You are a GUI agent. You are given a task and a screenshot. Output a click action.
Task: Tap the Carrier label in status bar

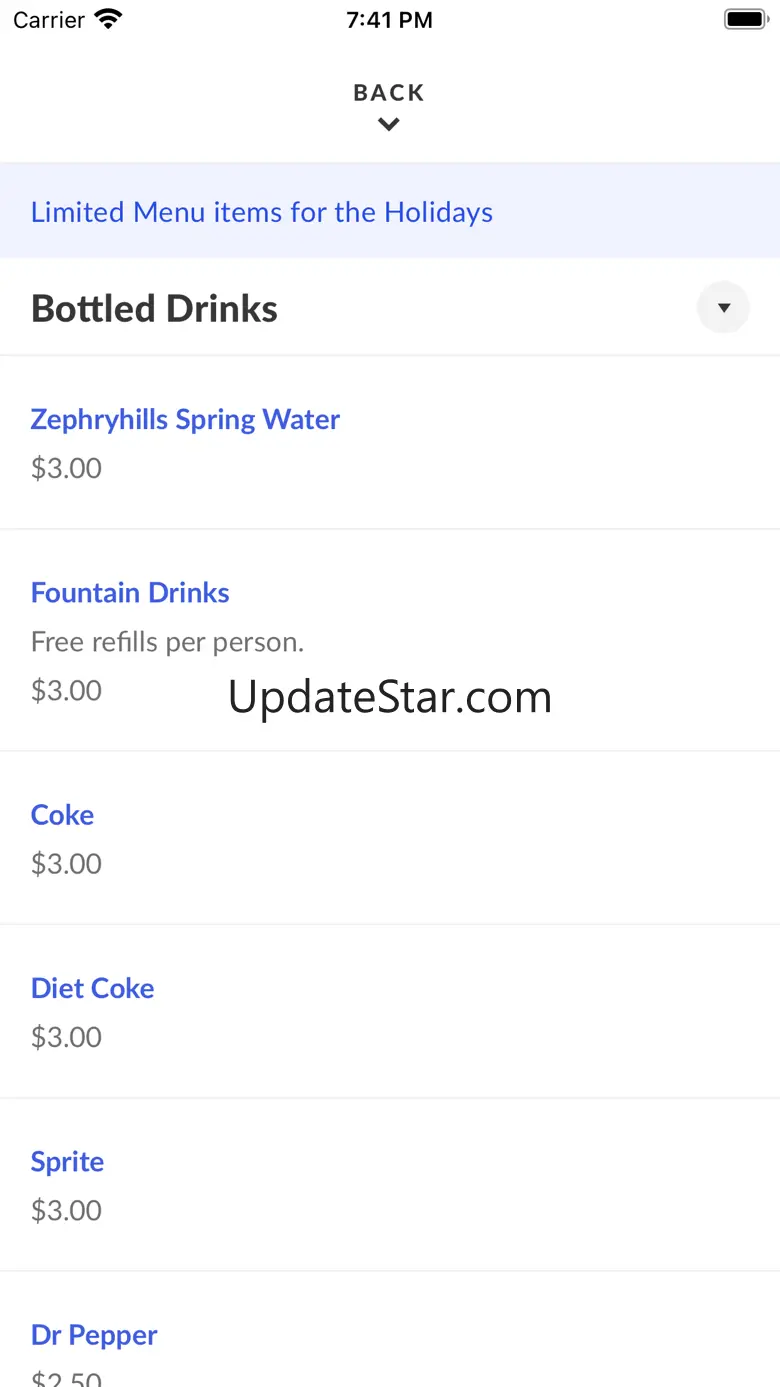pyautogui.click(x=49, y=20)
